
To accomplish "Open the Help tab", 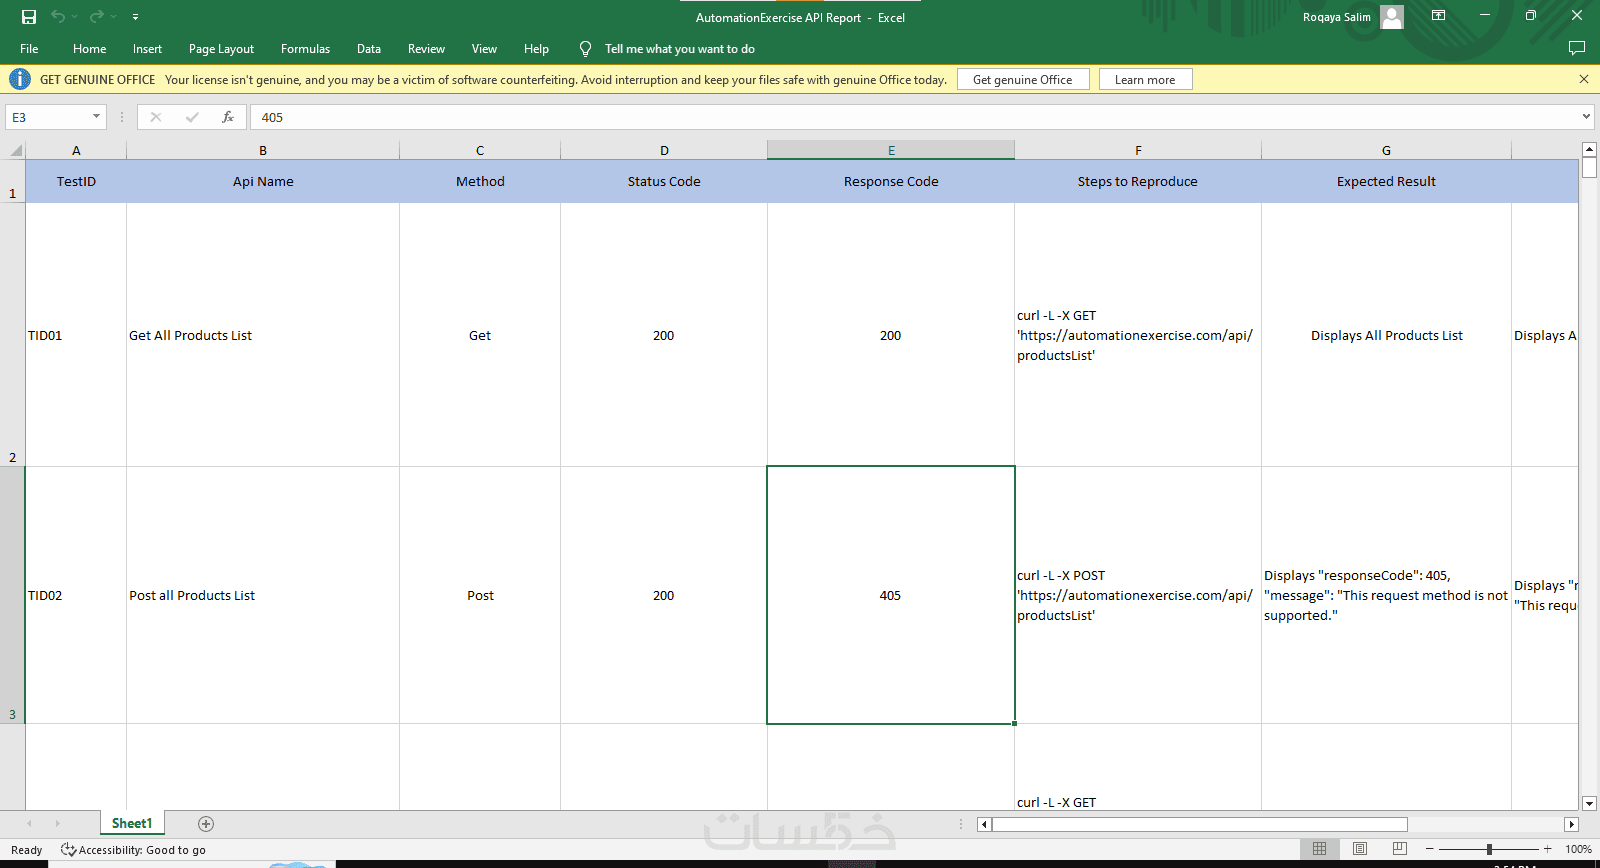I will tap(536, 49).
